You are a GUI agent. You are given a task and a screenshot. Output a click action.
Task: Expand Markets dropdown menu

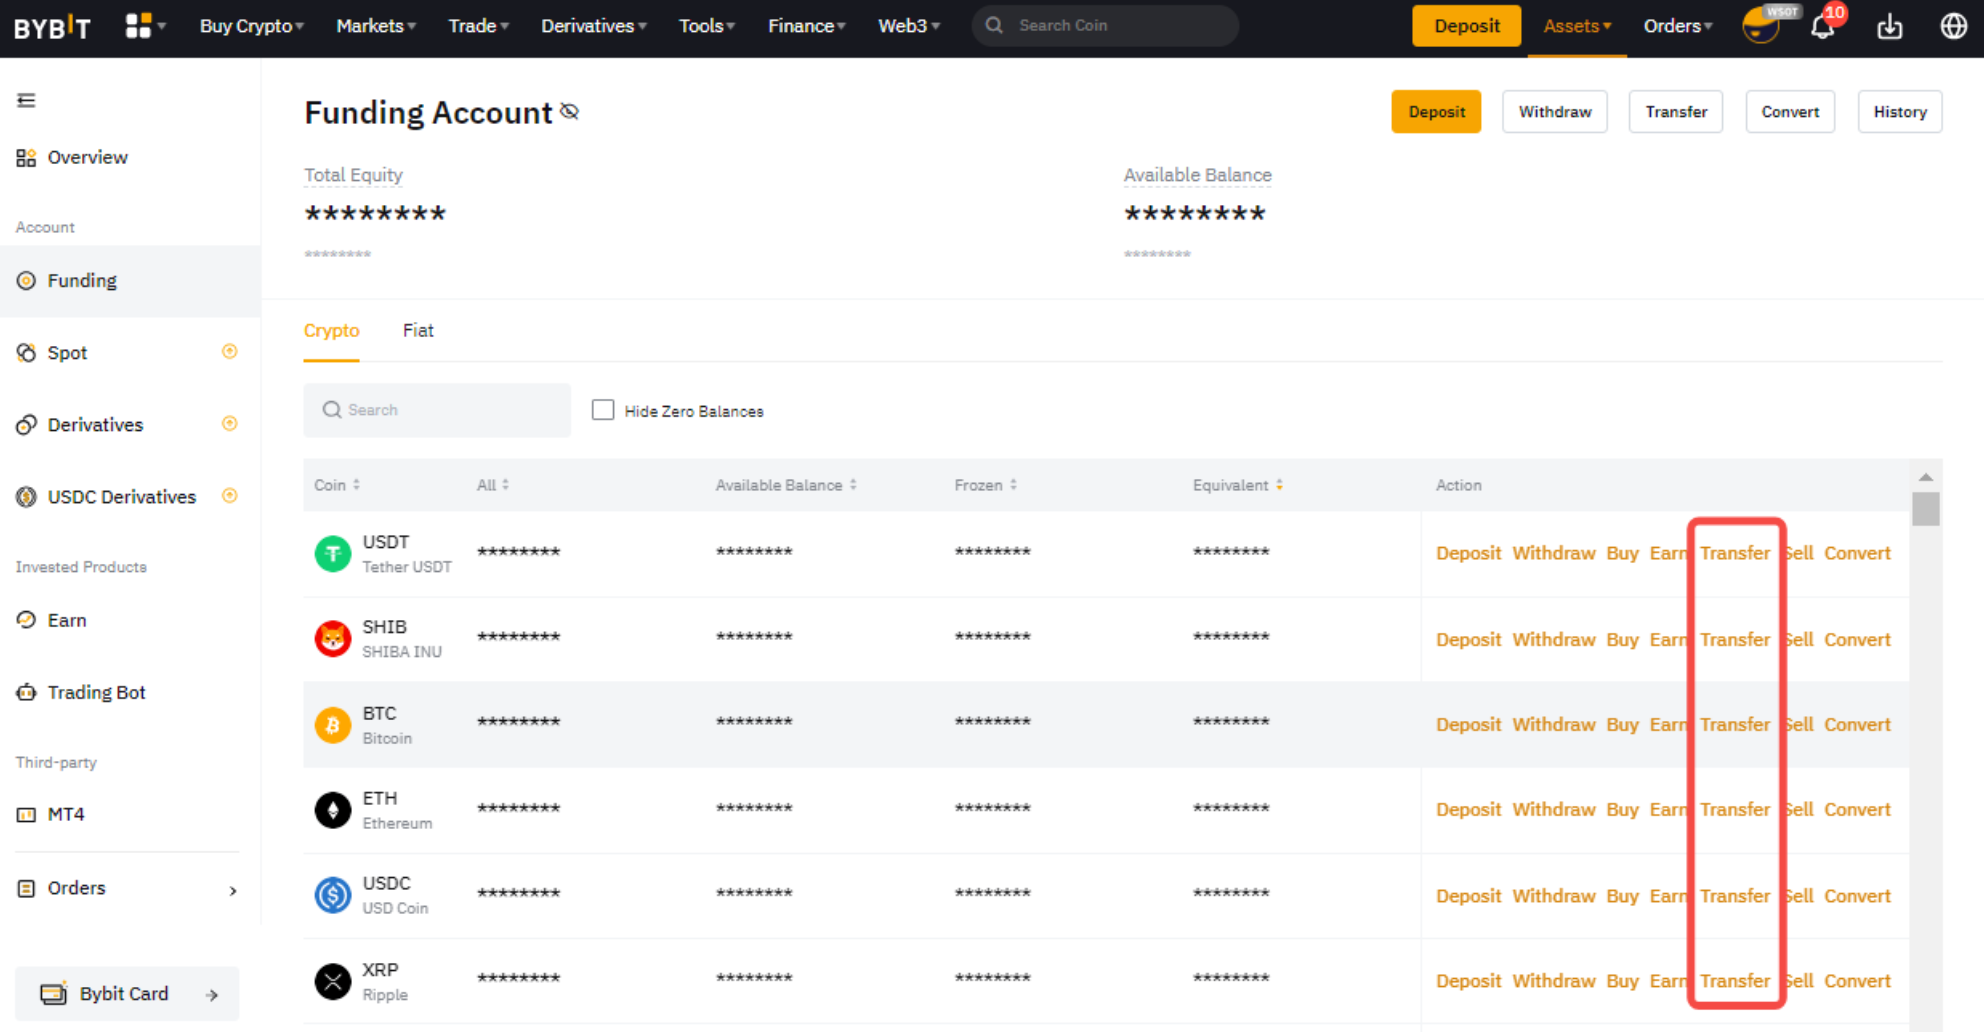point(376,26)
